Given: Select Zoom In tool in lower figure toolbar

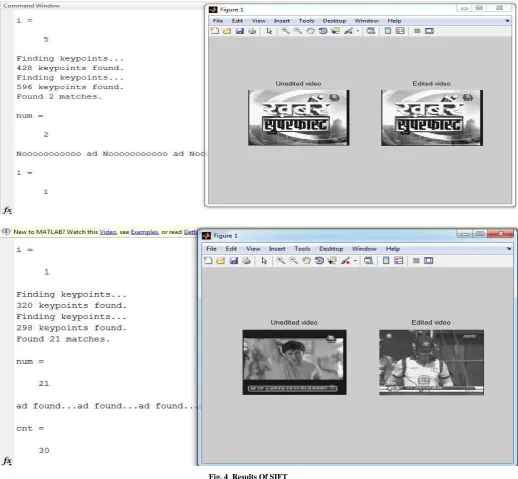Looking at the screenshot, I should coord(281,260).
